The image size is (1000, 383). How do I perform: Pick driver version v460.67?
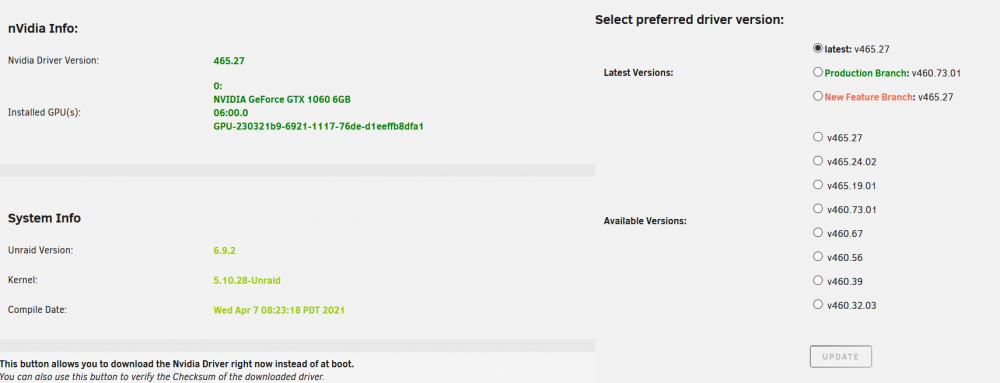click(818, 233)
